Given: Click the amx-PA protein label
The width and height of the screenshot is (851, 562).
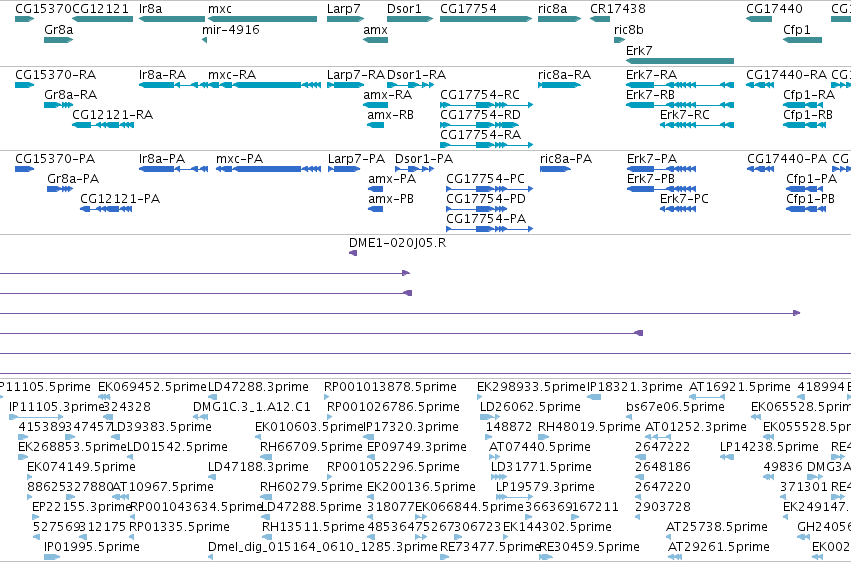Looking at the screenshot, I should pyautogui.click(x=392, y=179).
